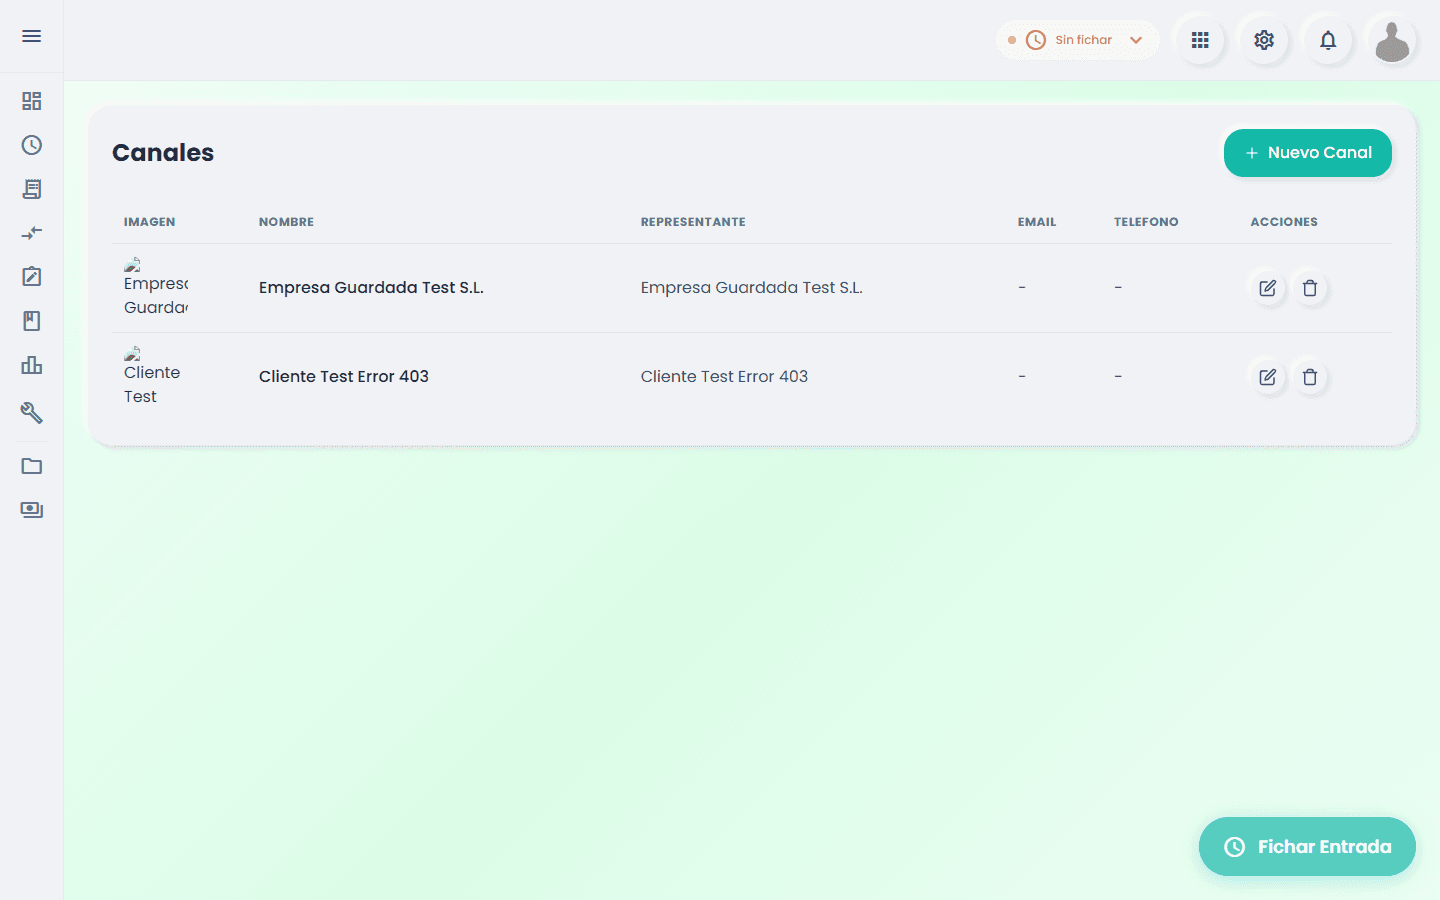Click the 'Nuevo Canal' button
Screen dimensions: 1440x900
tap(1307, 153)
